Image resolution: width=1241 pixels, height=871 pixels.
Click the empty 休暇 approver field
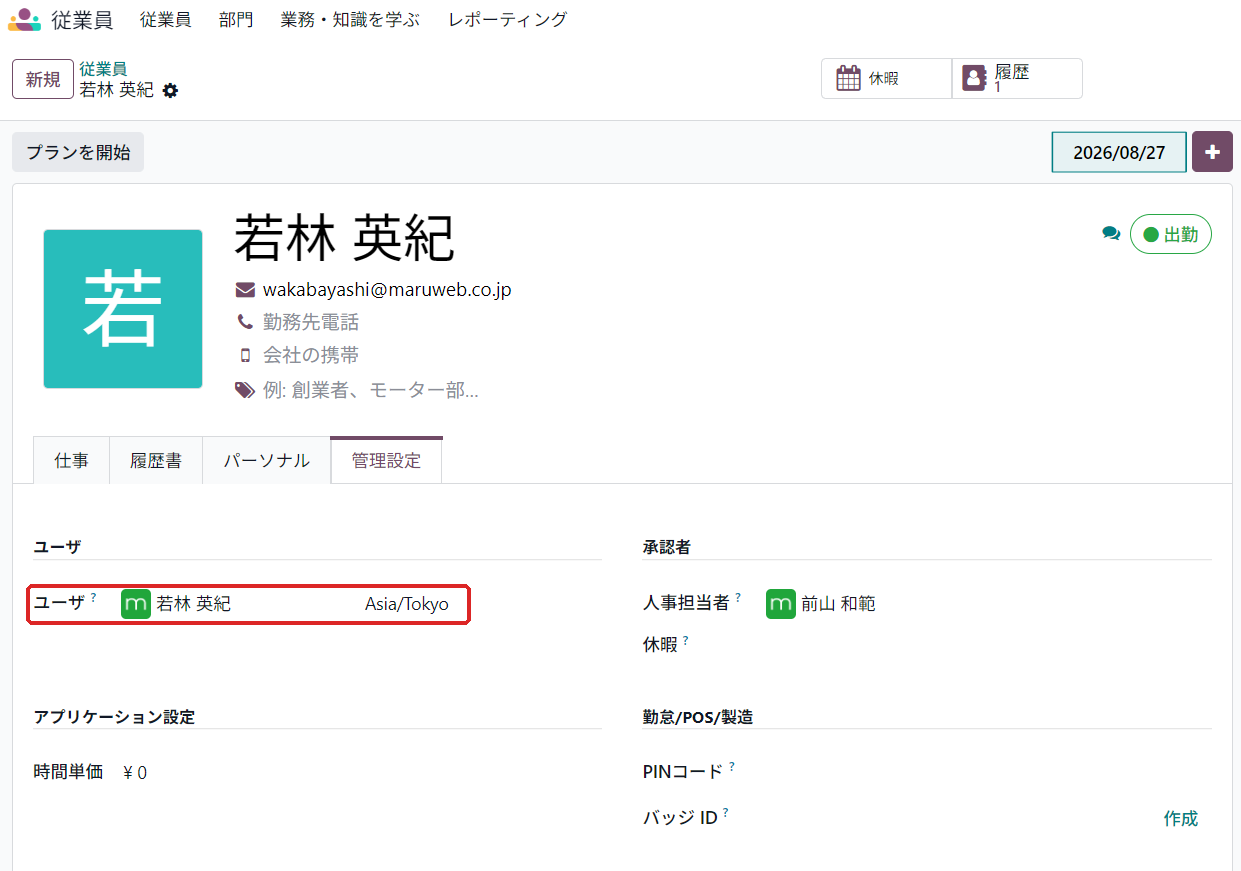coord(988,645)
